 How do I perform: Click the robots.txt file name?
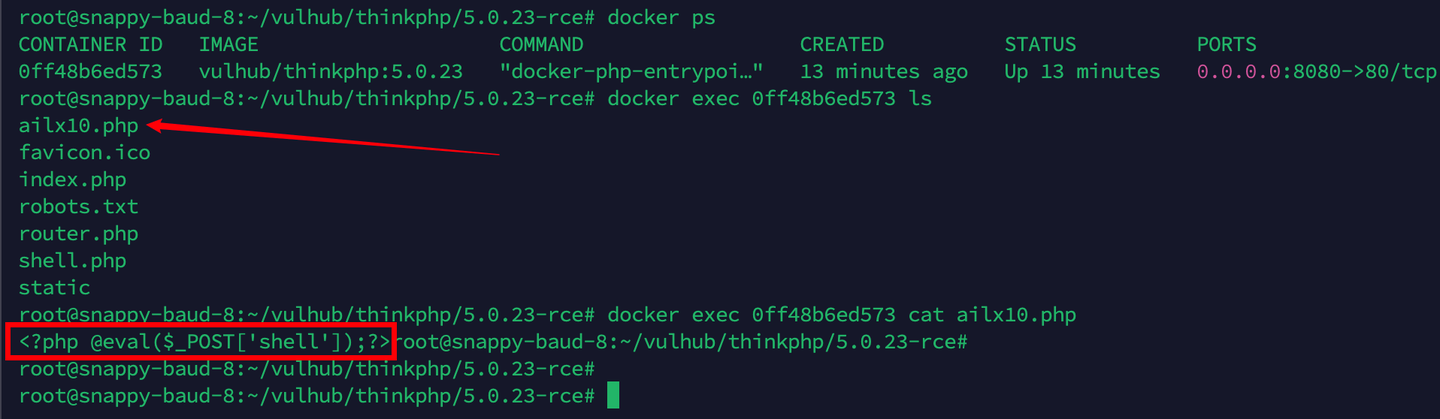point(78,207)
